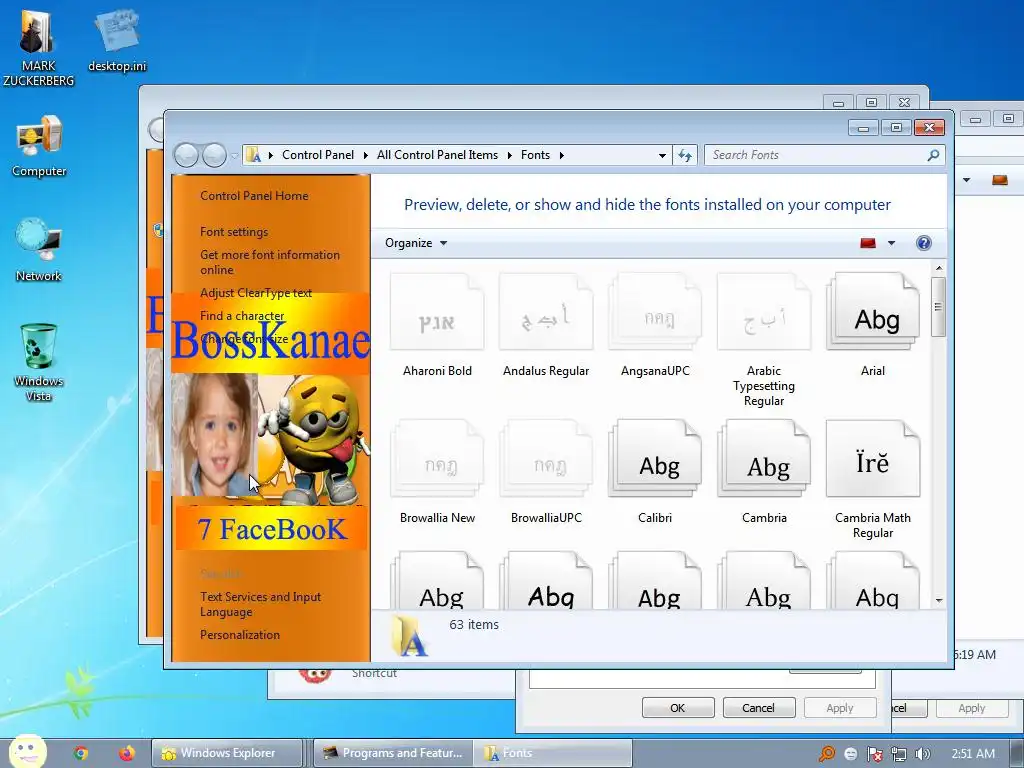Click the Fonts breadcrumb segment
The width and height of the screenshot is (1024, 768).
536,155
